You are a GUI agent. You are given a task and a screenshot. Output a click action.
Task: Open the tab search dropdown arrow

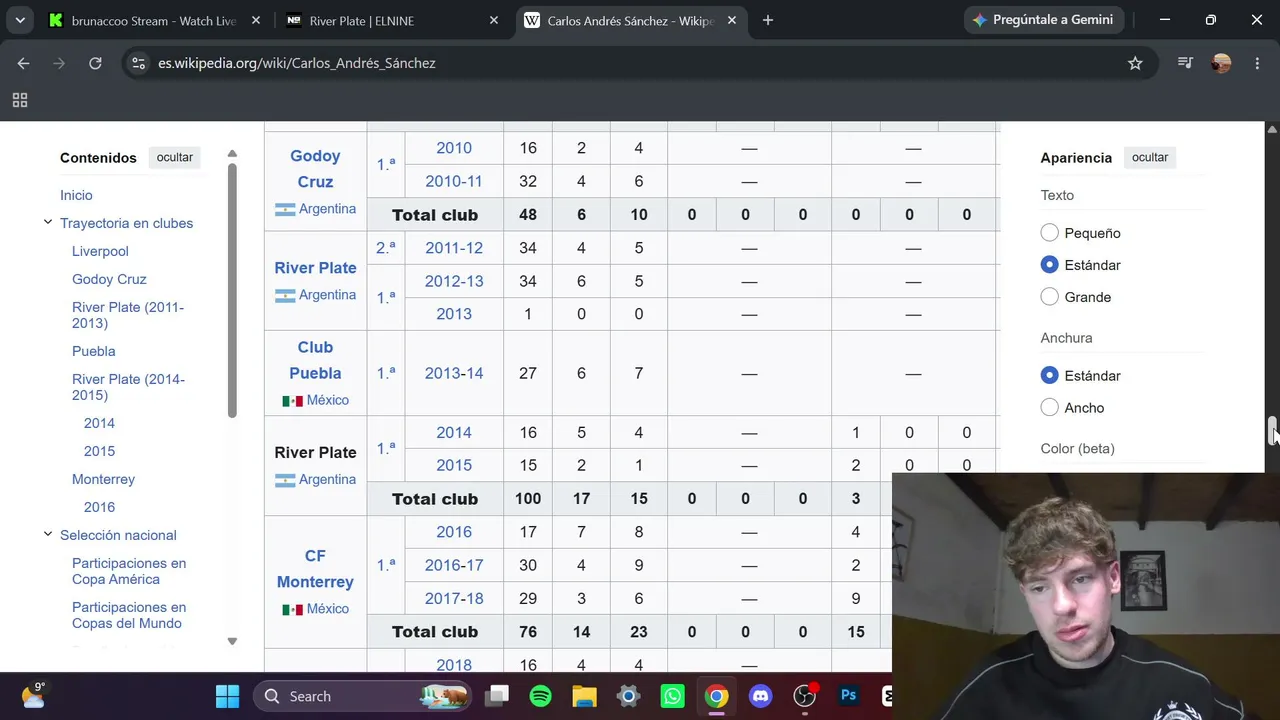tap(20, 20)
